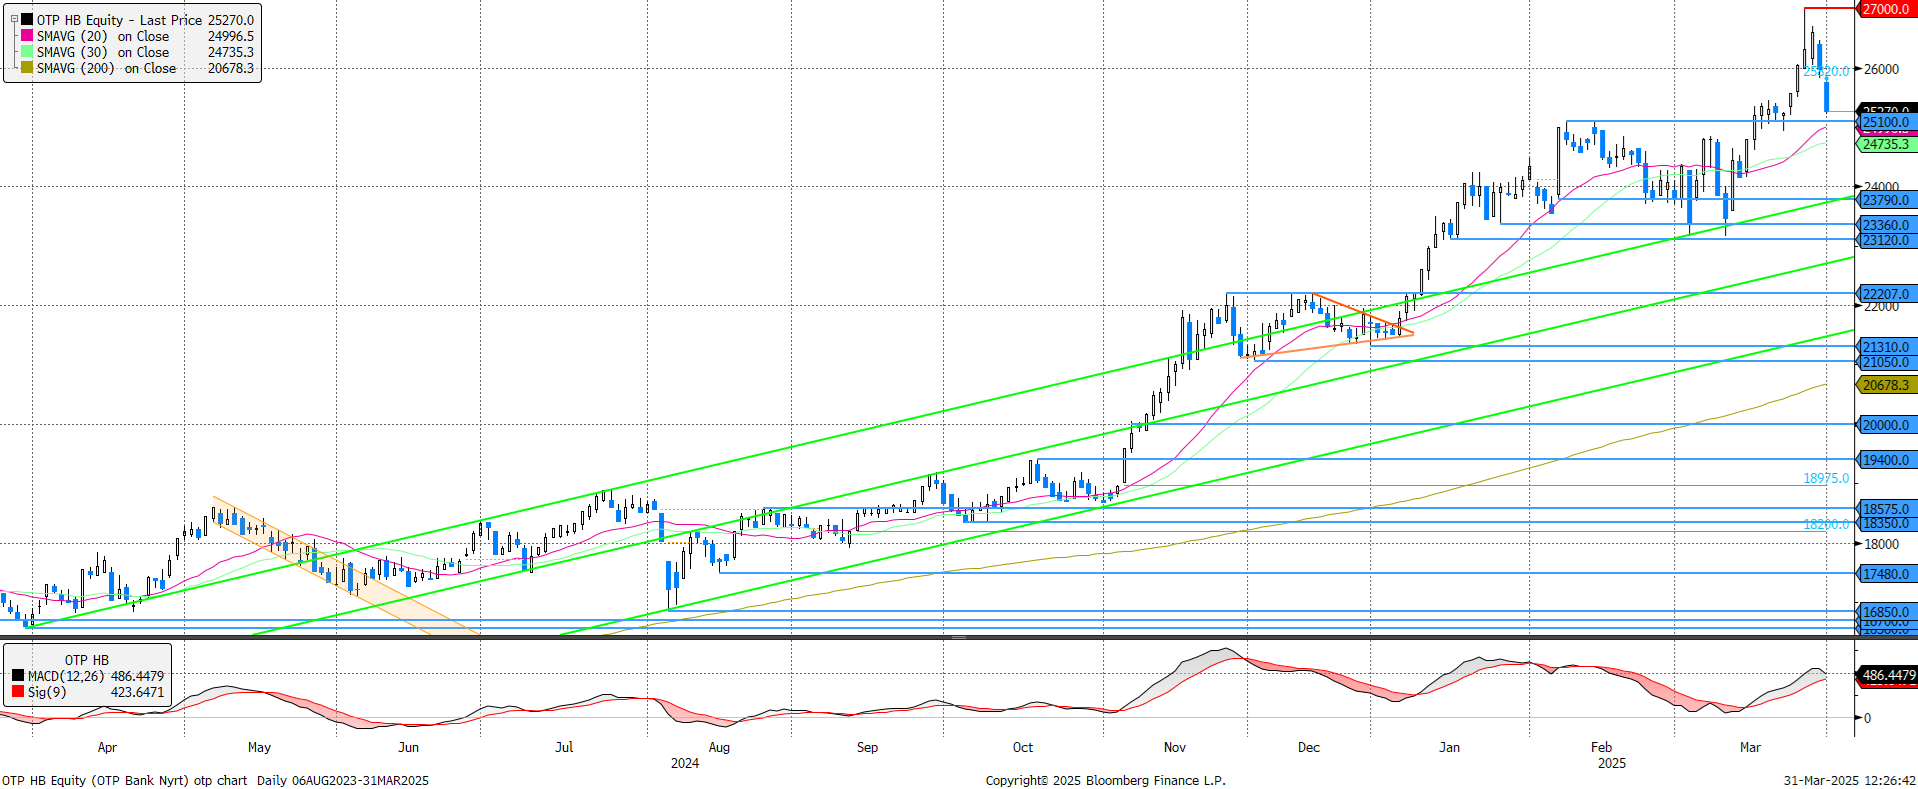Click the light blue 18975.0 annotation
The height and width of the screenshot is (789, 1918).
[x=1826, y=479]
